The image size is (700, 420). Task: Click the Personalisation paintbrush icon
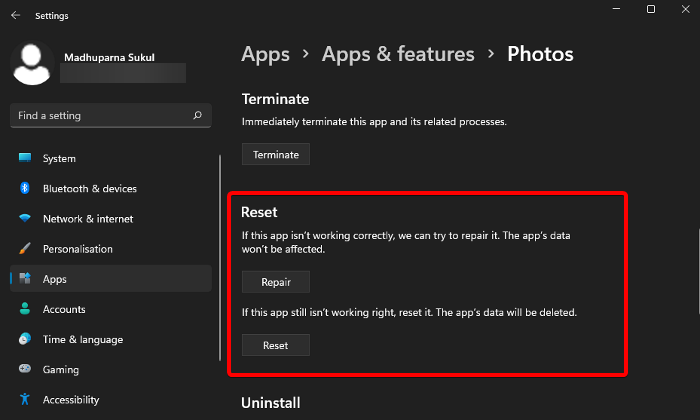(24, 249)
